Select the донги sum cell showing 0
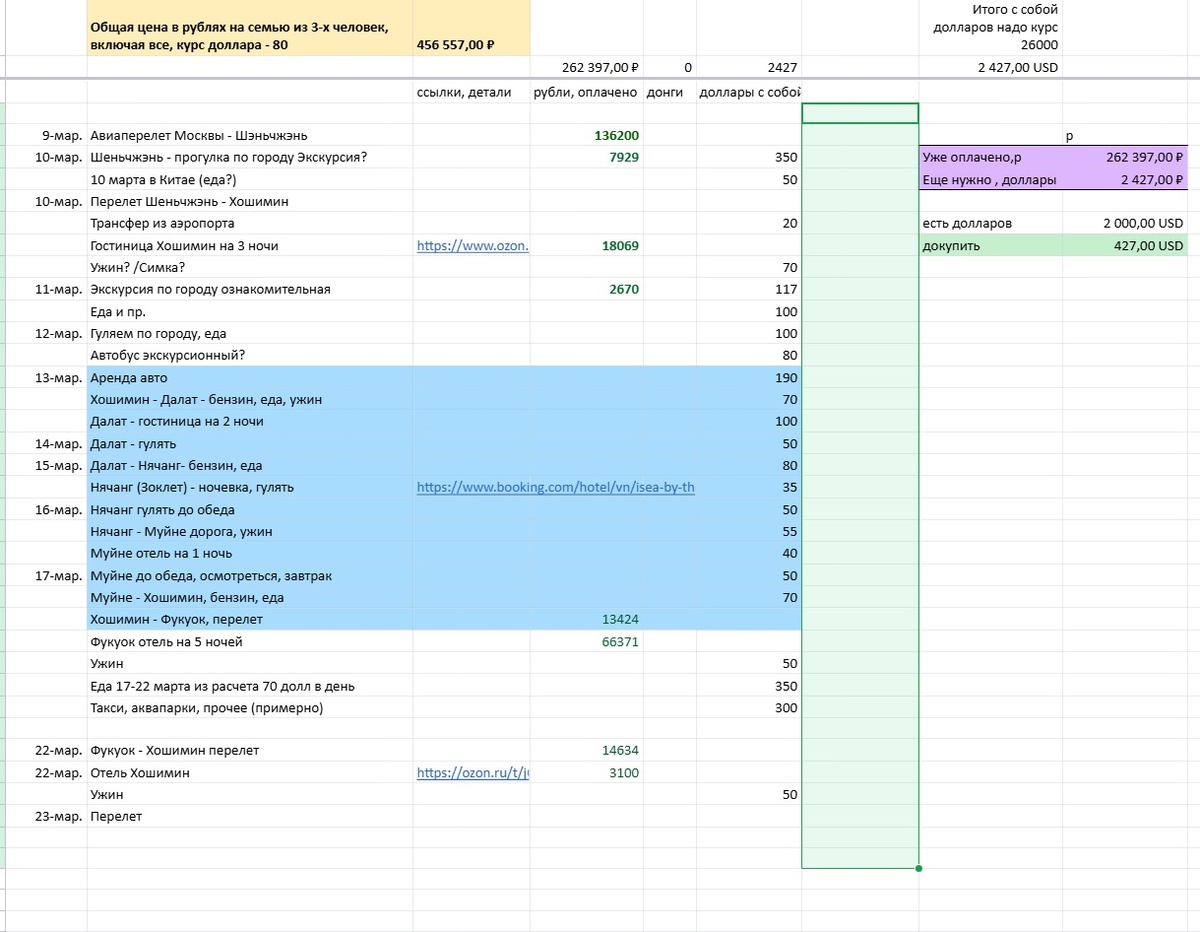 coord(671,68)
